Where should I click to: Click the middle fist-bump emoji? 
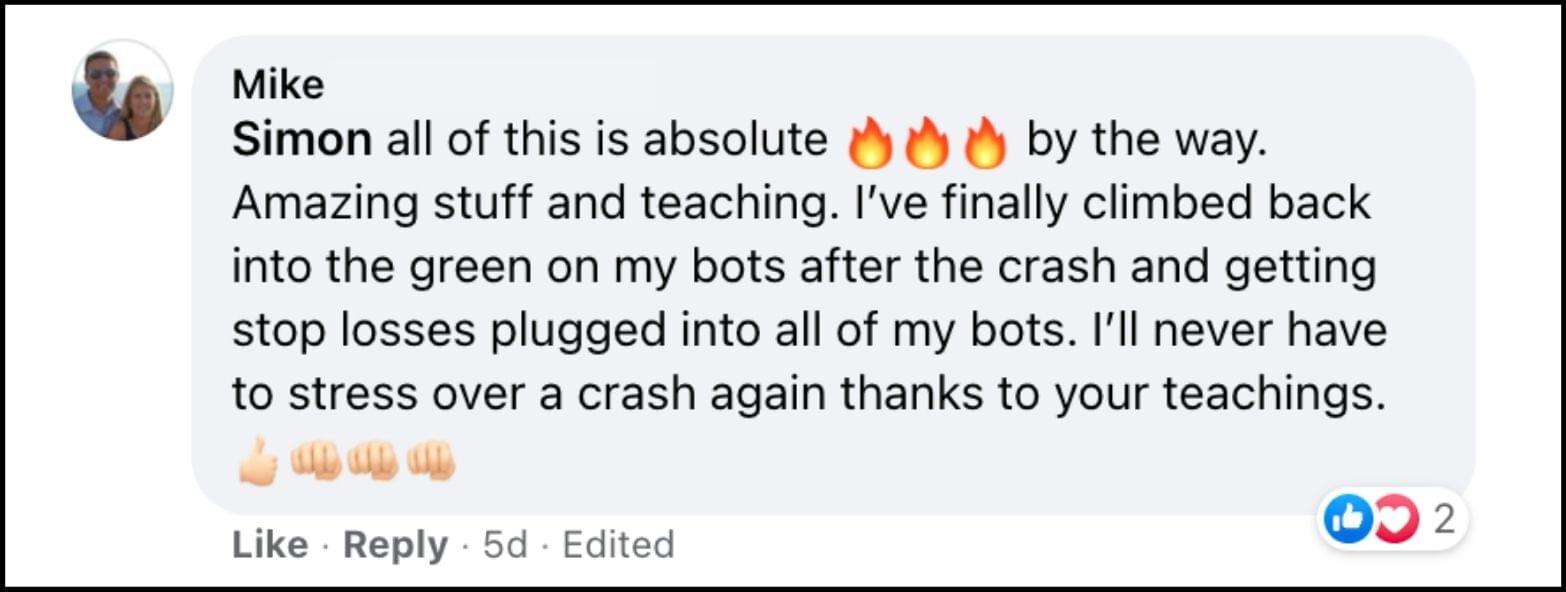(x=372, y=460)
